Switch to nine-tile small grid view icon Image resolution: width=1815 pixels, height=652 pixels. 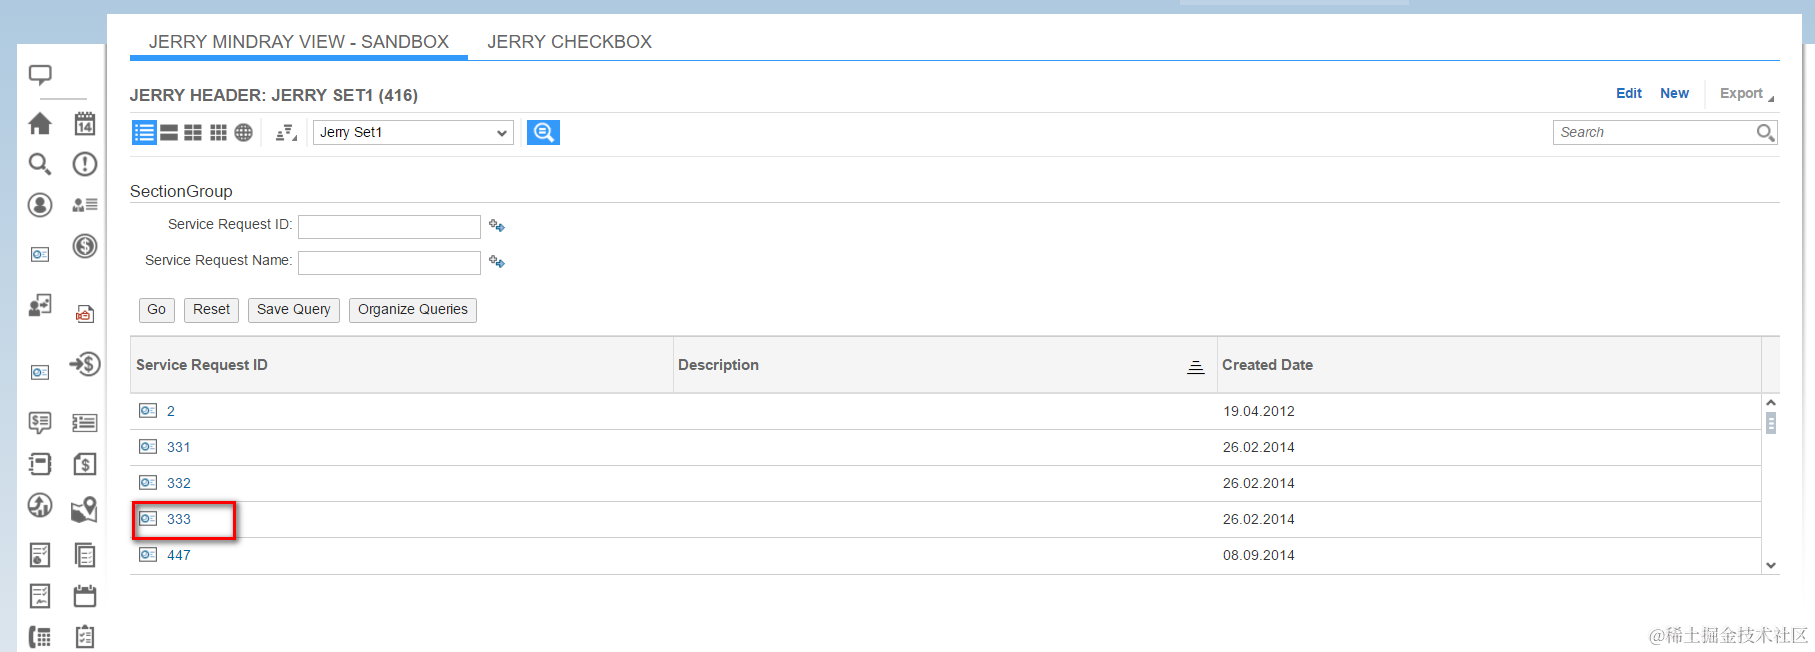(x=218, y=132)
